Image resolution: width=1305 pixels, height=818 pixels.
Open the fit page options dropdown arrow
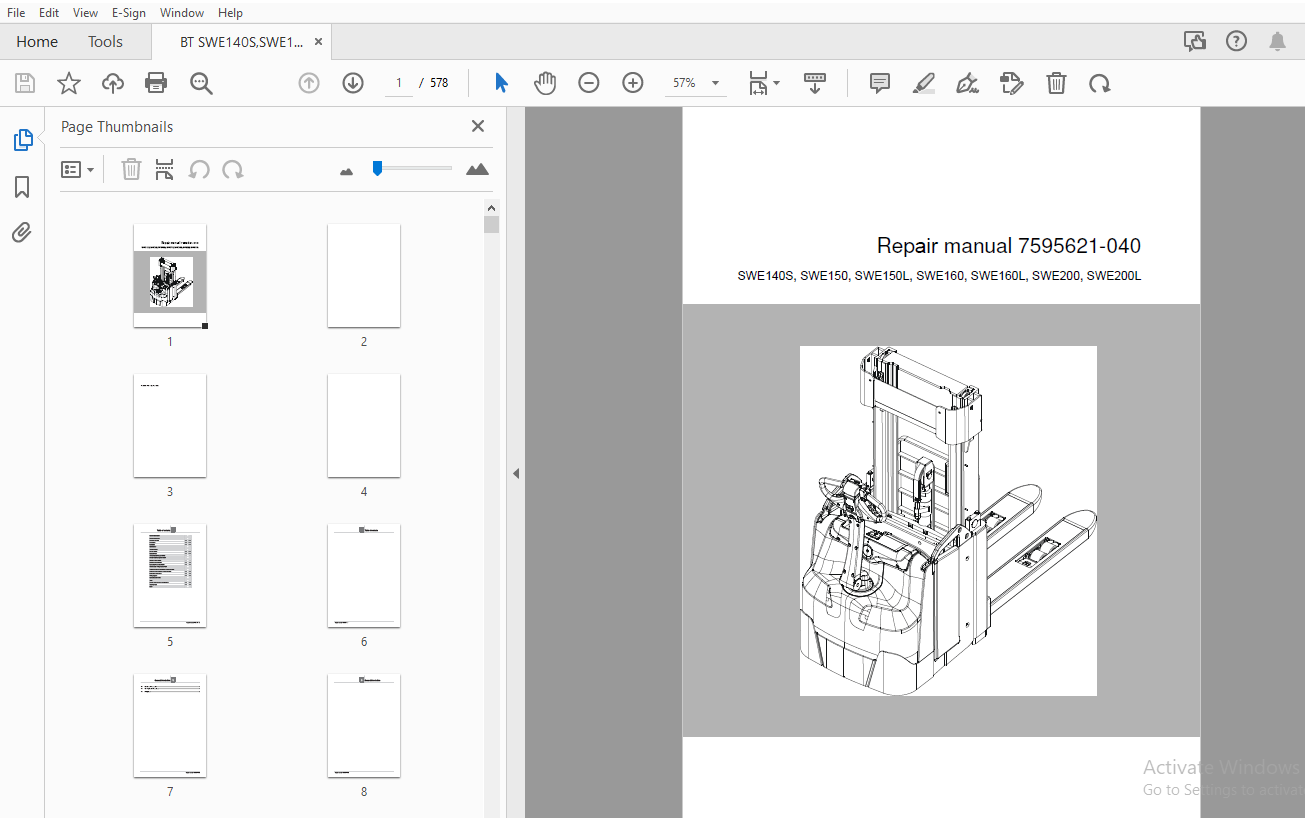pos(777,83)
